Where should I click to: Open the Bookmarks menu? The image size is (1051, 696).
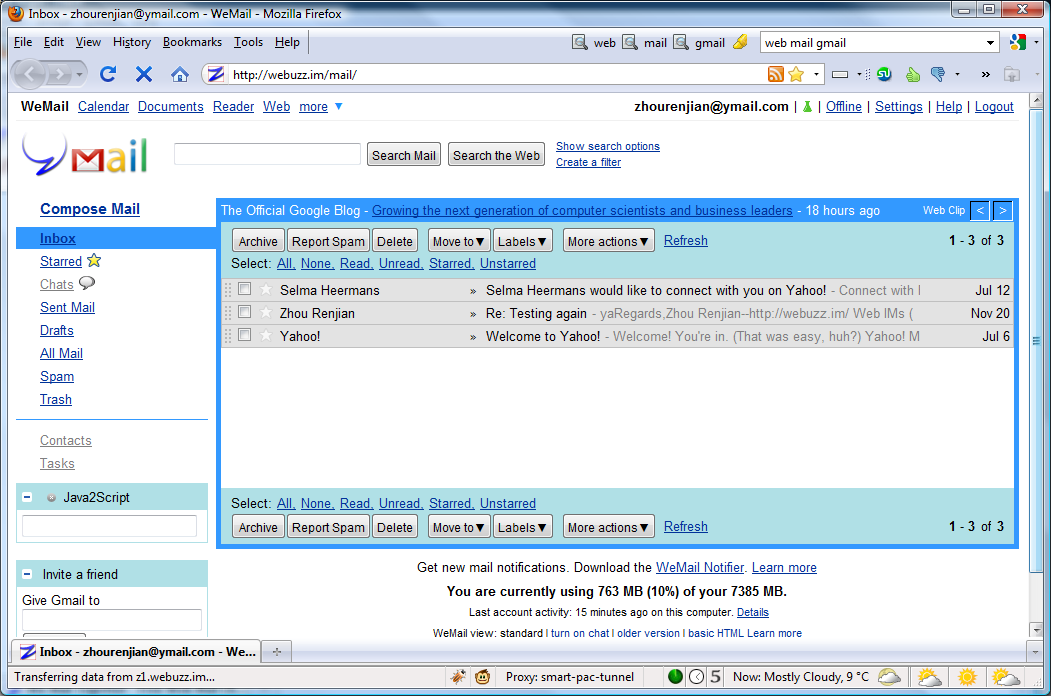pos(192,42)
